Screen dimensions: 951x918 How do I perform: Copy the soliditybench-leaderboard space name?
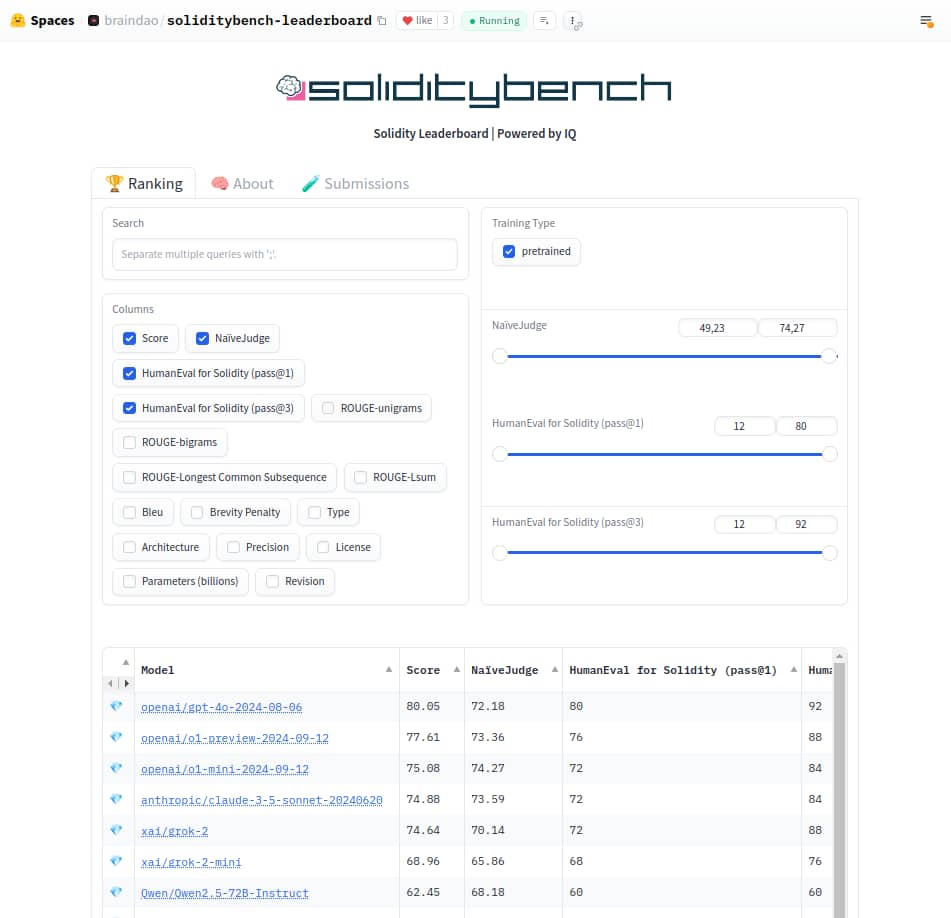381,21
